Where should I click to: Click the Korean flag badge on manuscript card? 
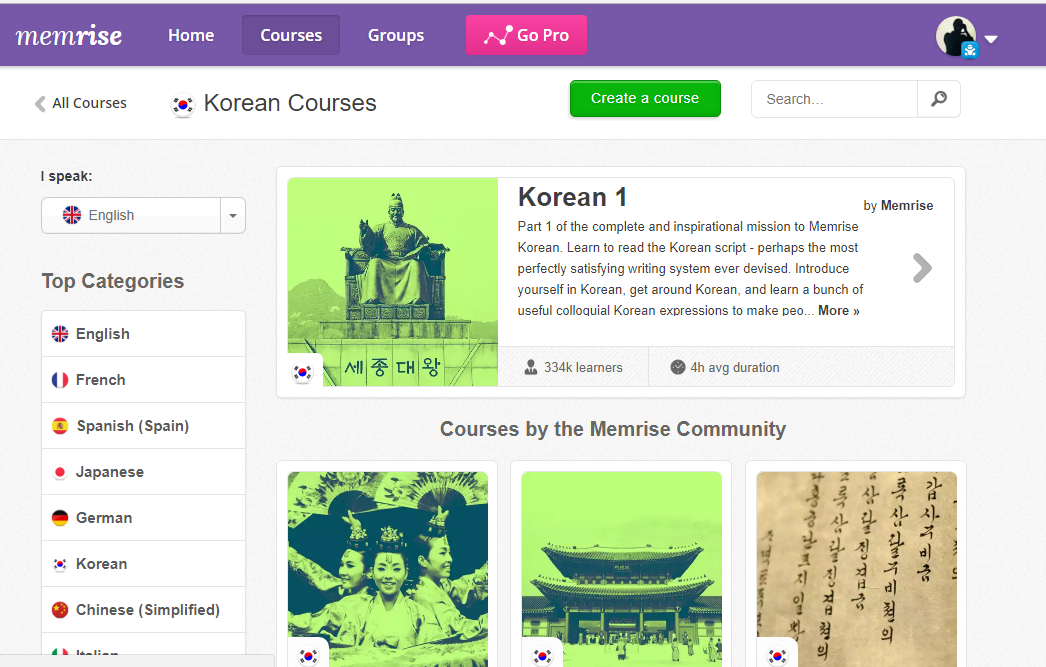point(777,656)
